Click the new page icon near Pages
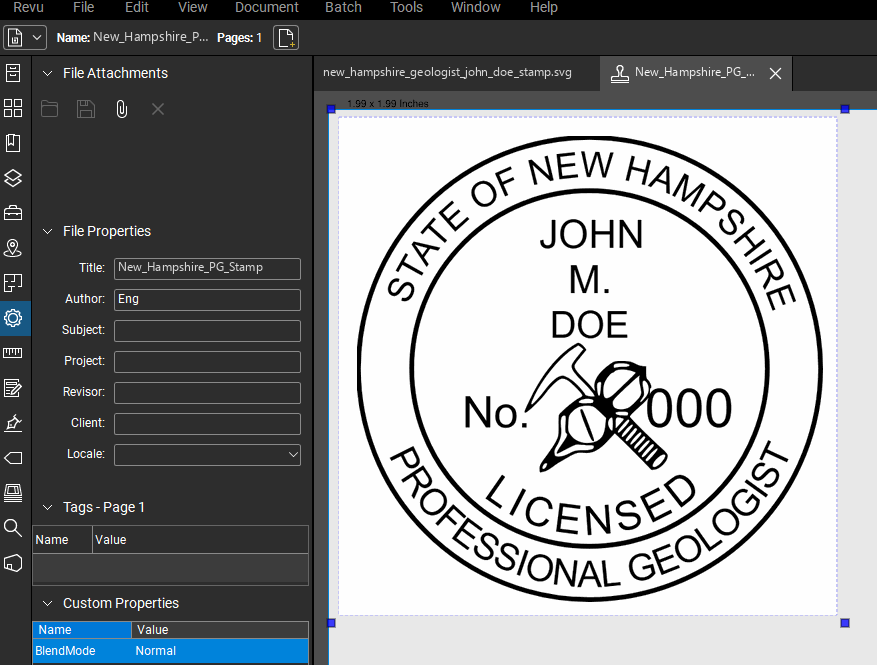The height and width of the screenshot is (665, 877). [x=286, y=38]
